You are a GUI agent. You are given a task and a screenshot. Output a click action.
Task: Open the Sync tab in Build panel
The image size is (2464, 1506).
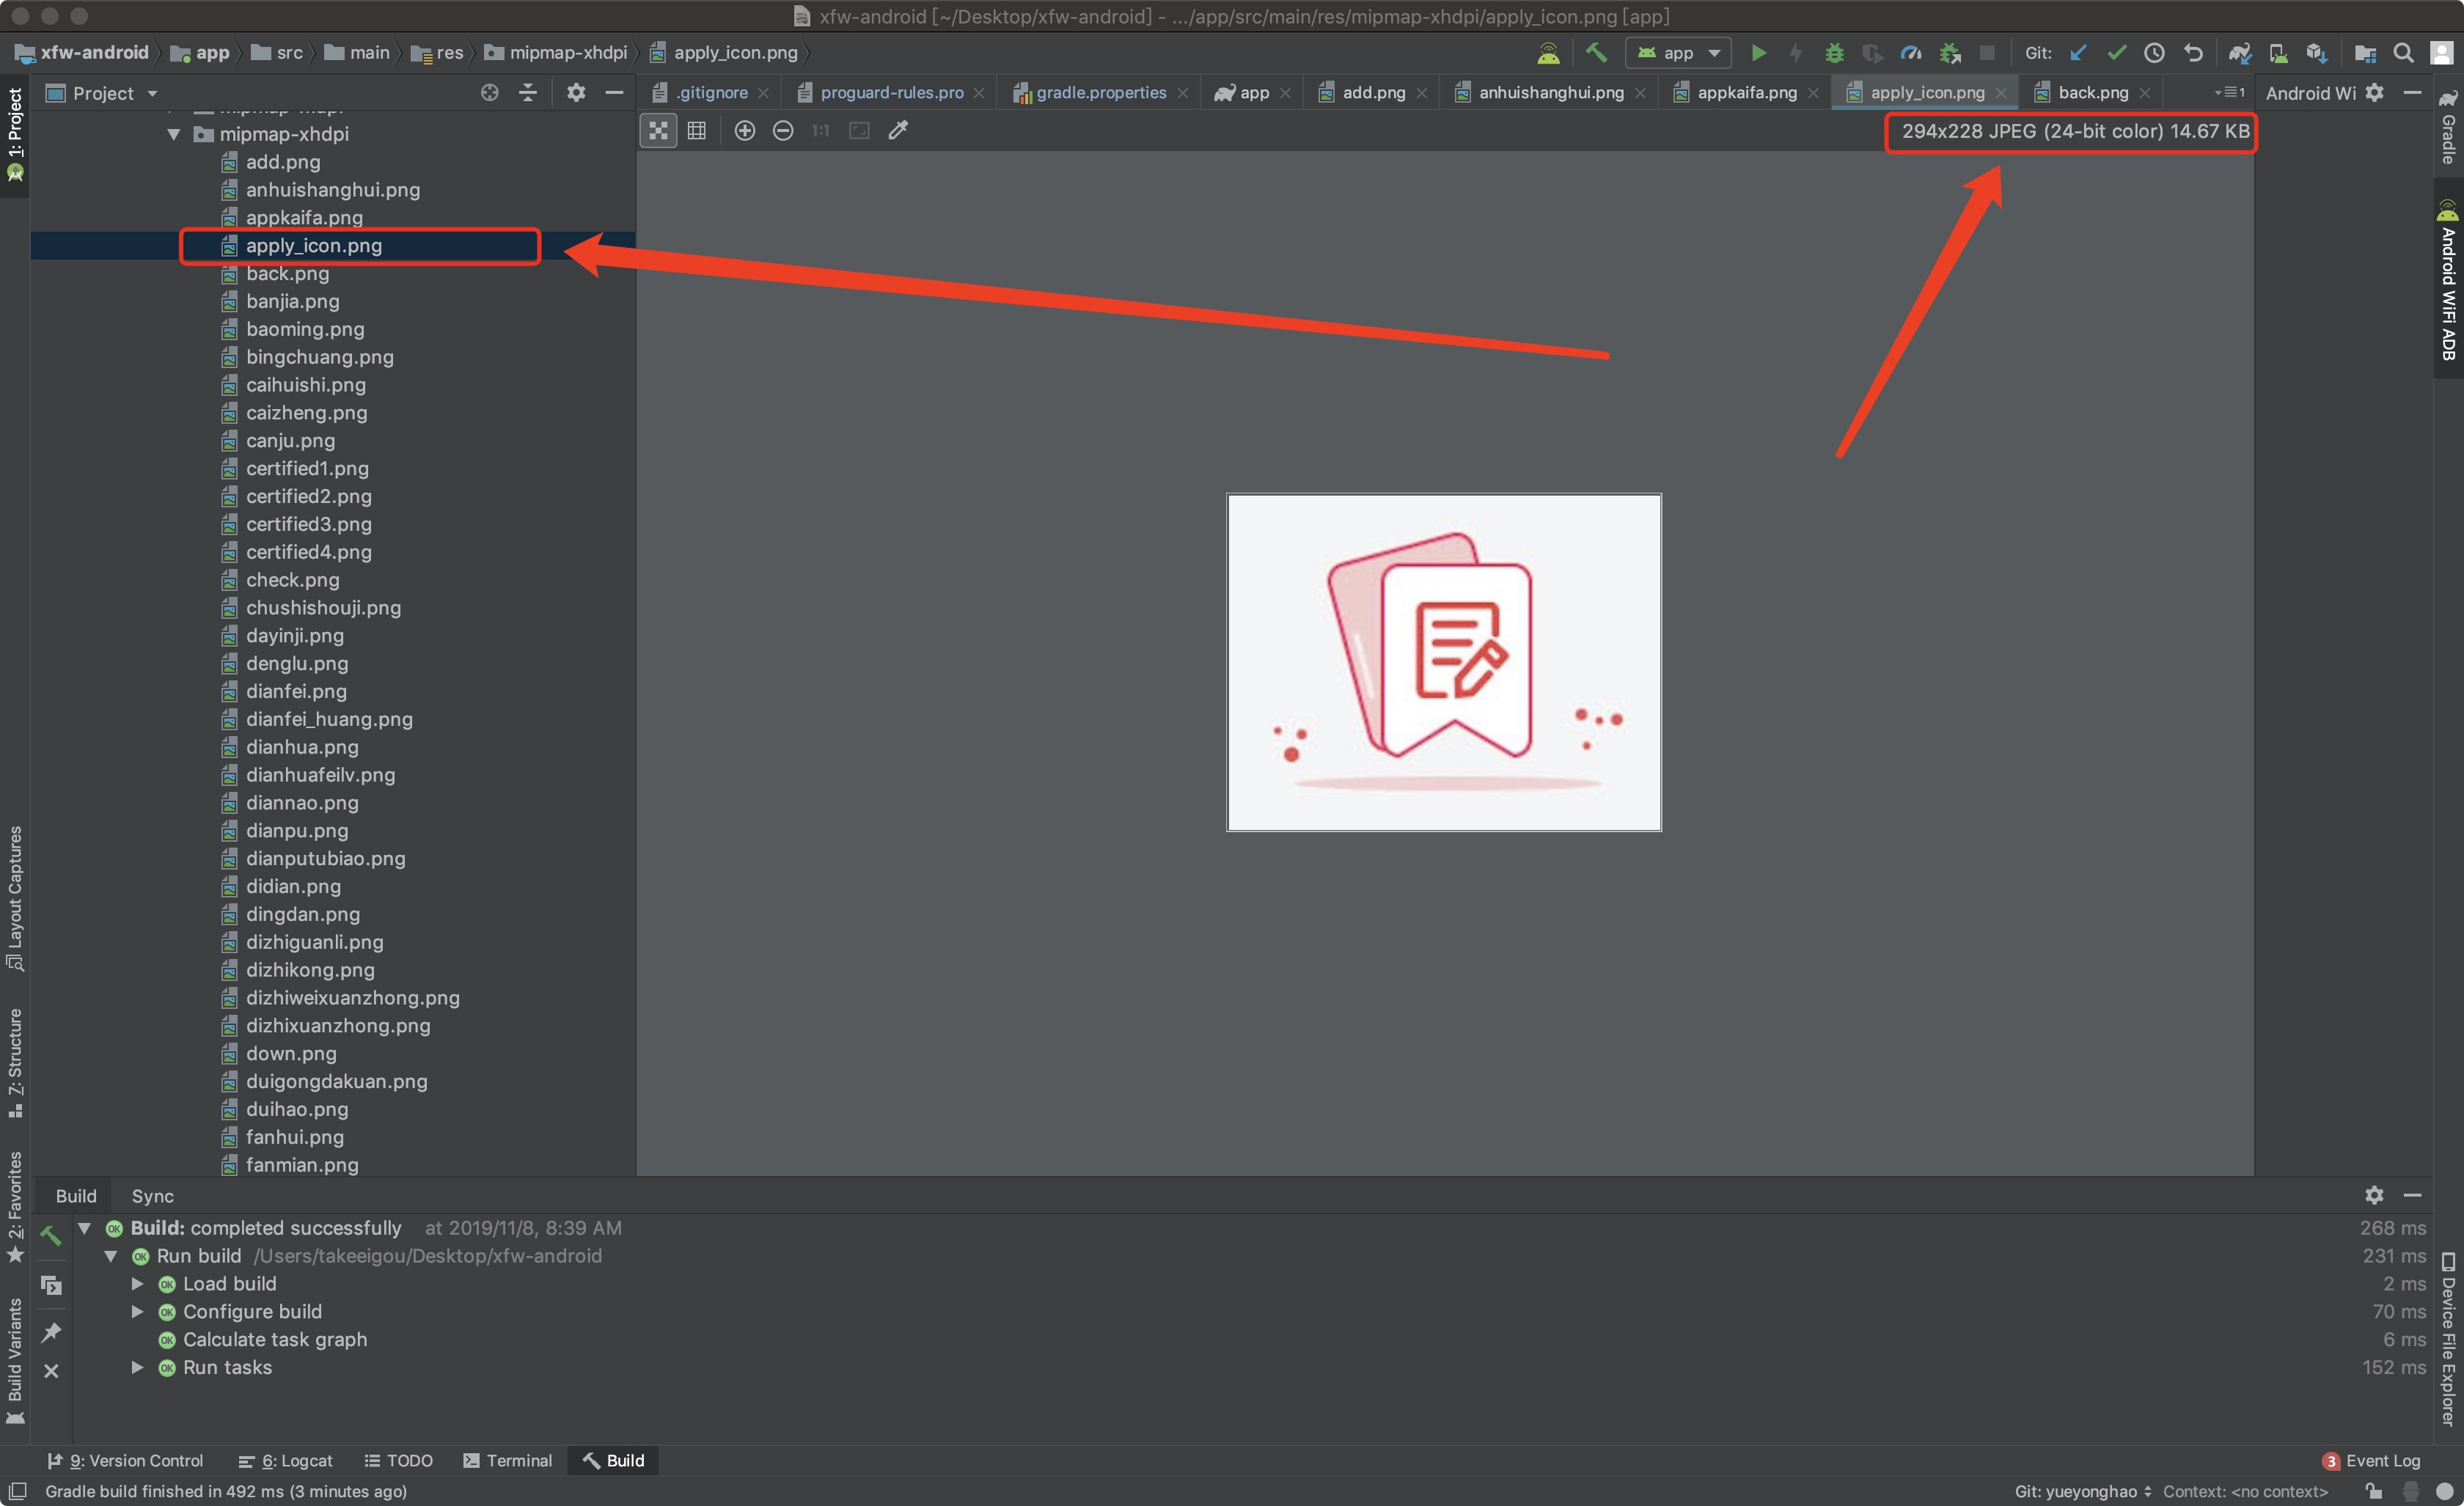[x=152, y=1196]
